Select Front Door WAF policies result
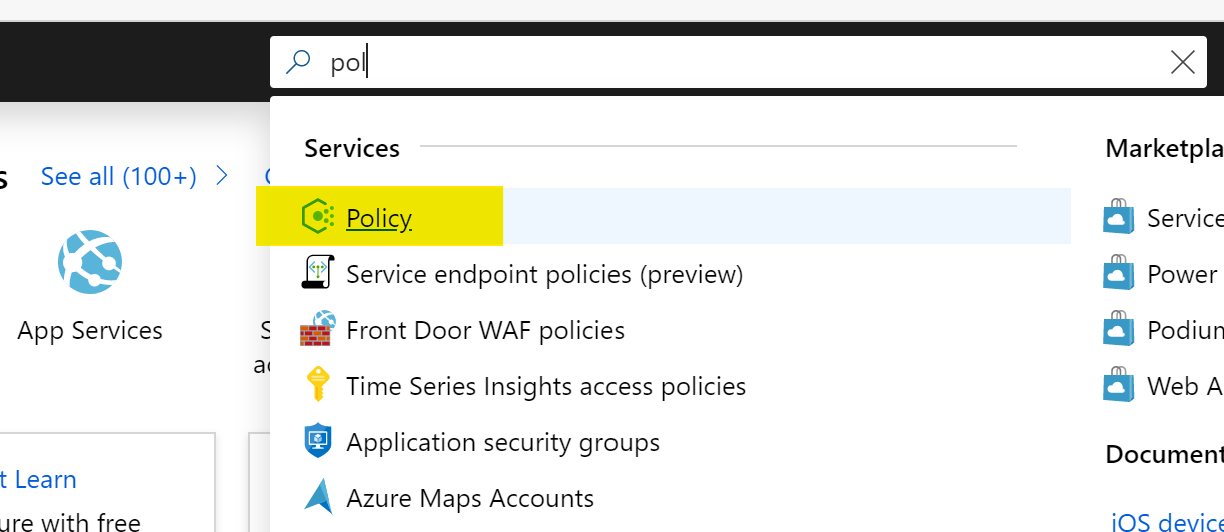The height and width of the screenshot is (532, 1224). [x=485, y=330]
